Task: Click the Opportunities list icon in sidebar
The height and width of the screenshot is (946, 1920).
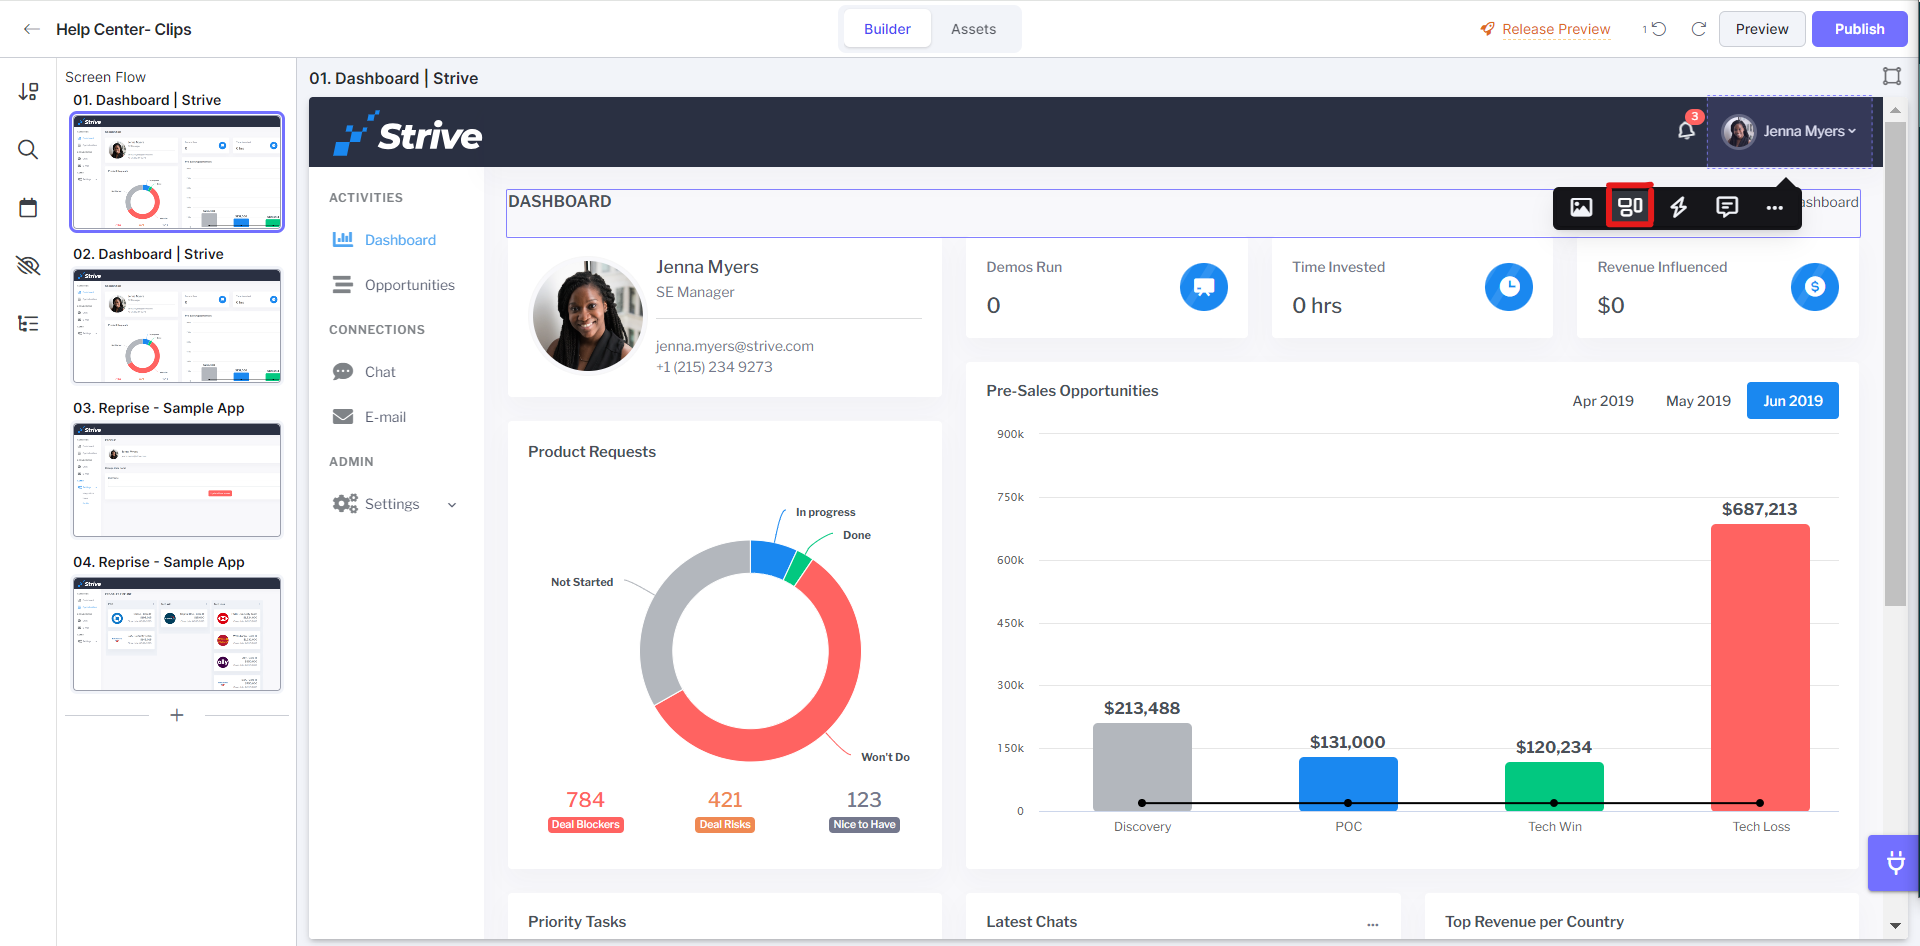Action: tap(343, 285)
